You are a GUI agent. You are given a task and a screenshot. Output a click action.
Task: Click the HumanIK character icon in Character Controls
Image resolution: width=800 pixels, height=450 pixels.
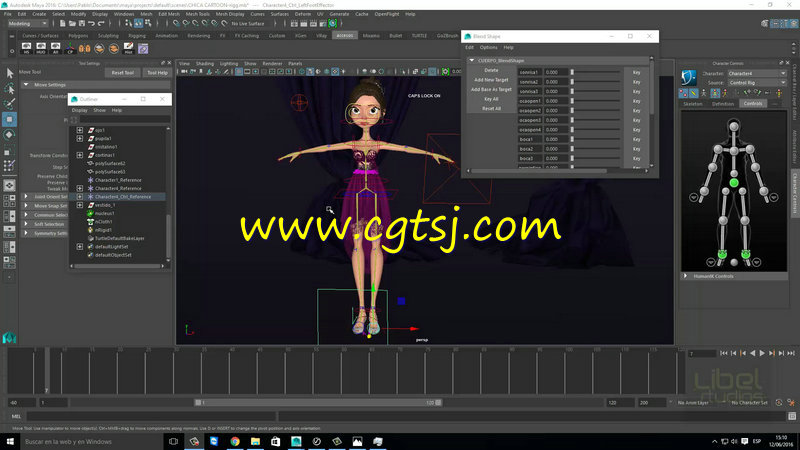pyautogui.click(x=688, y=78)
